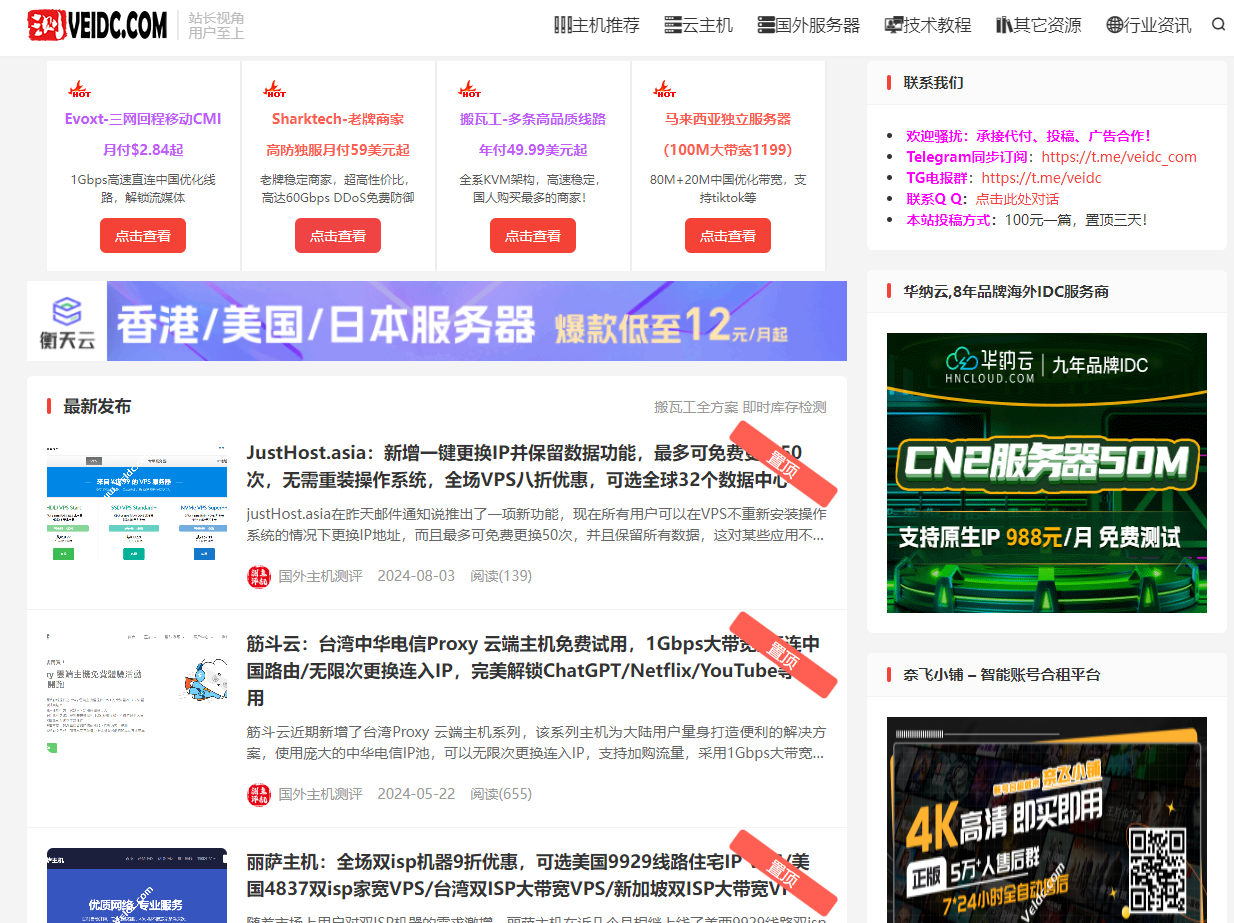Open the 主机推荐 menu
The height and width of the screenshot is (923, 1234).
click(x=597, y=25)
